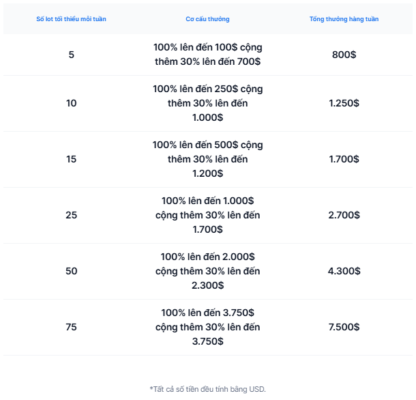Click the 4.300$ weekly total cell

click(344, 271)
